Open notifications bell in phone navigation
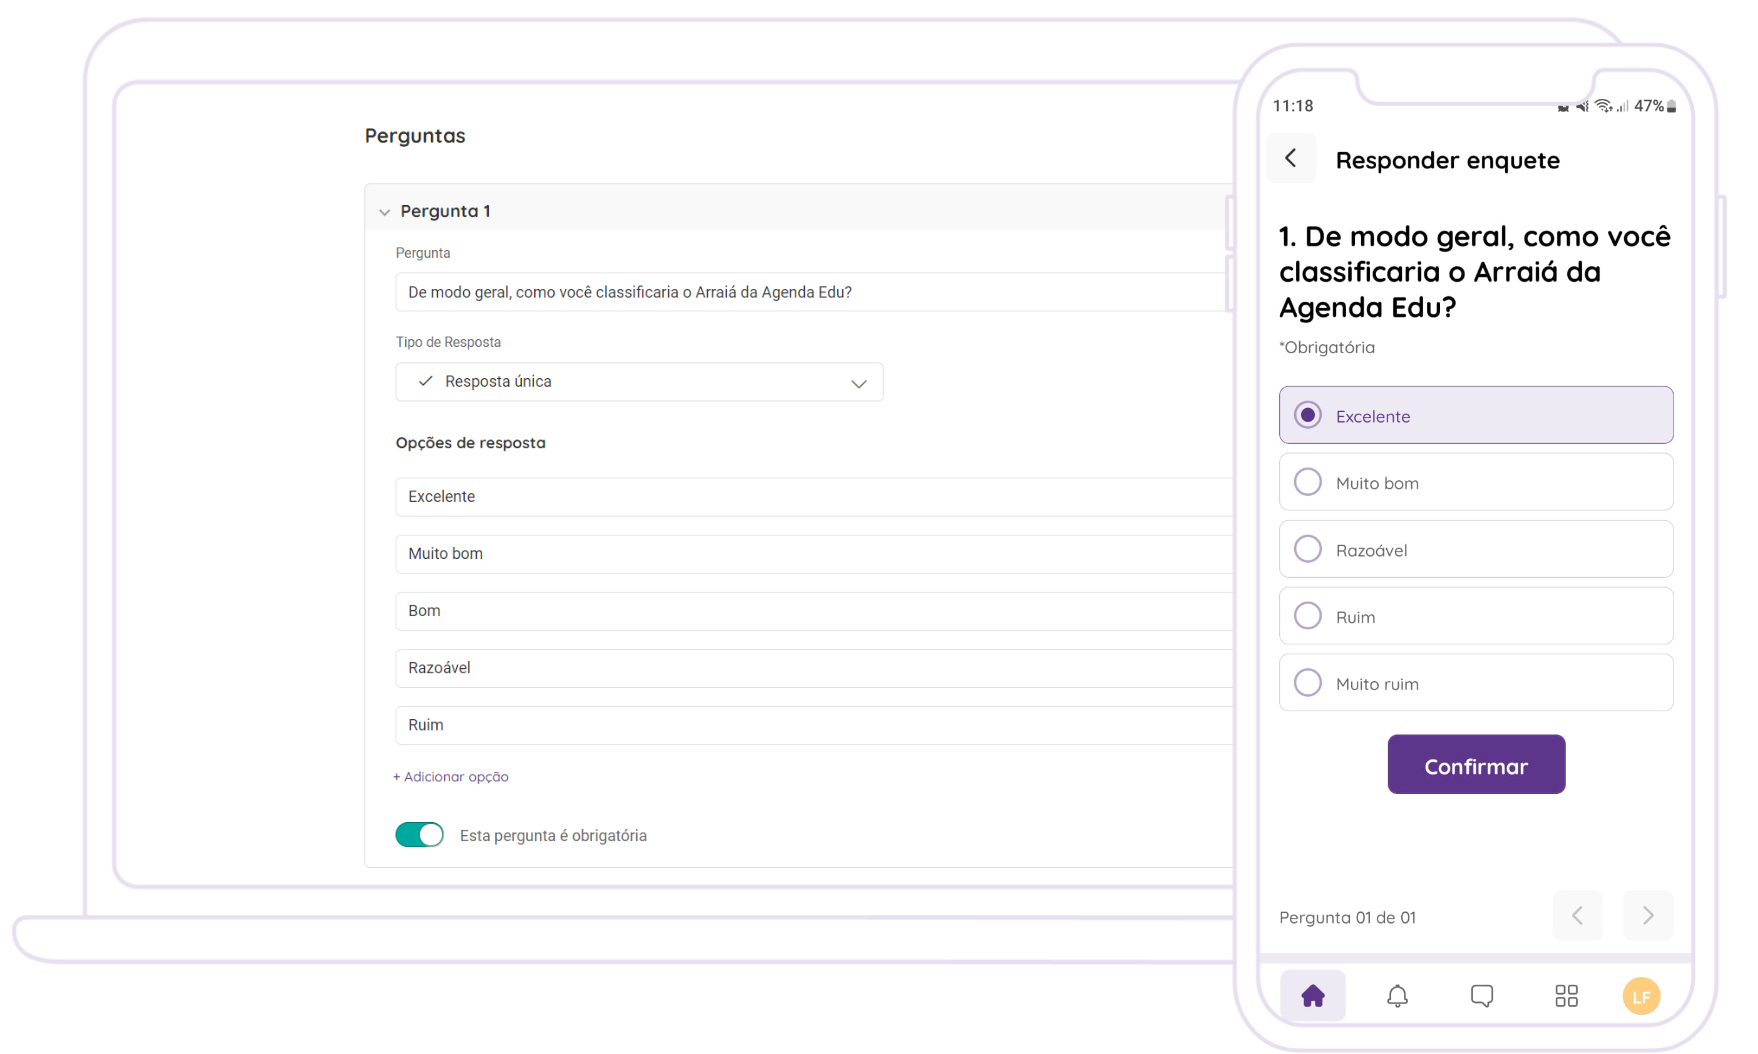Viewport: 1758px width, 1054px height. tap(1397, 995)
